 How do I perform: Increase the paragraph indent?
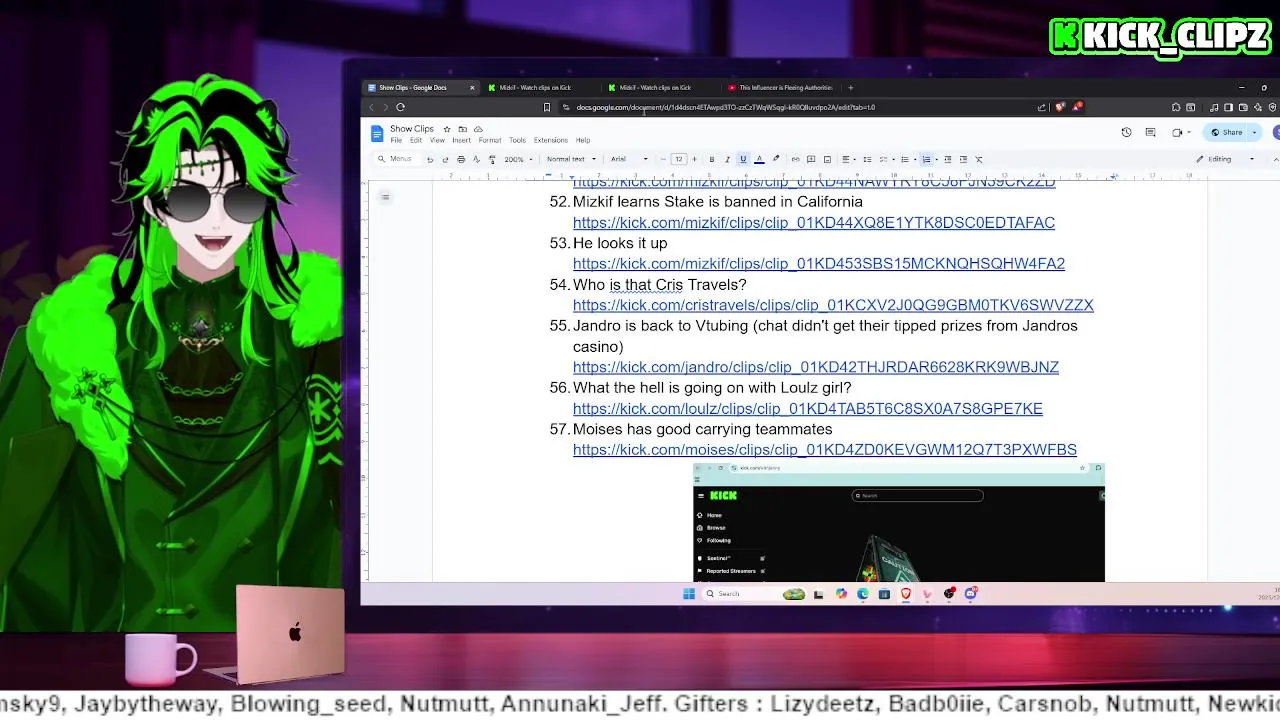click(x=963, y=159)
